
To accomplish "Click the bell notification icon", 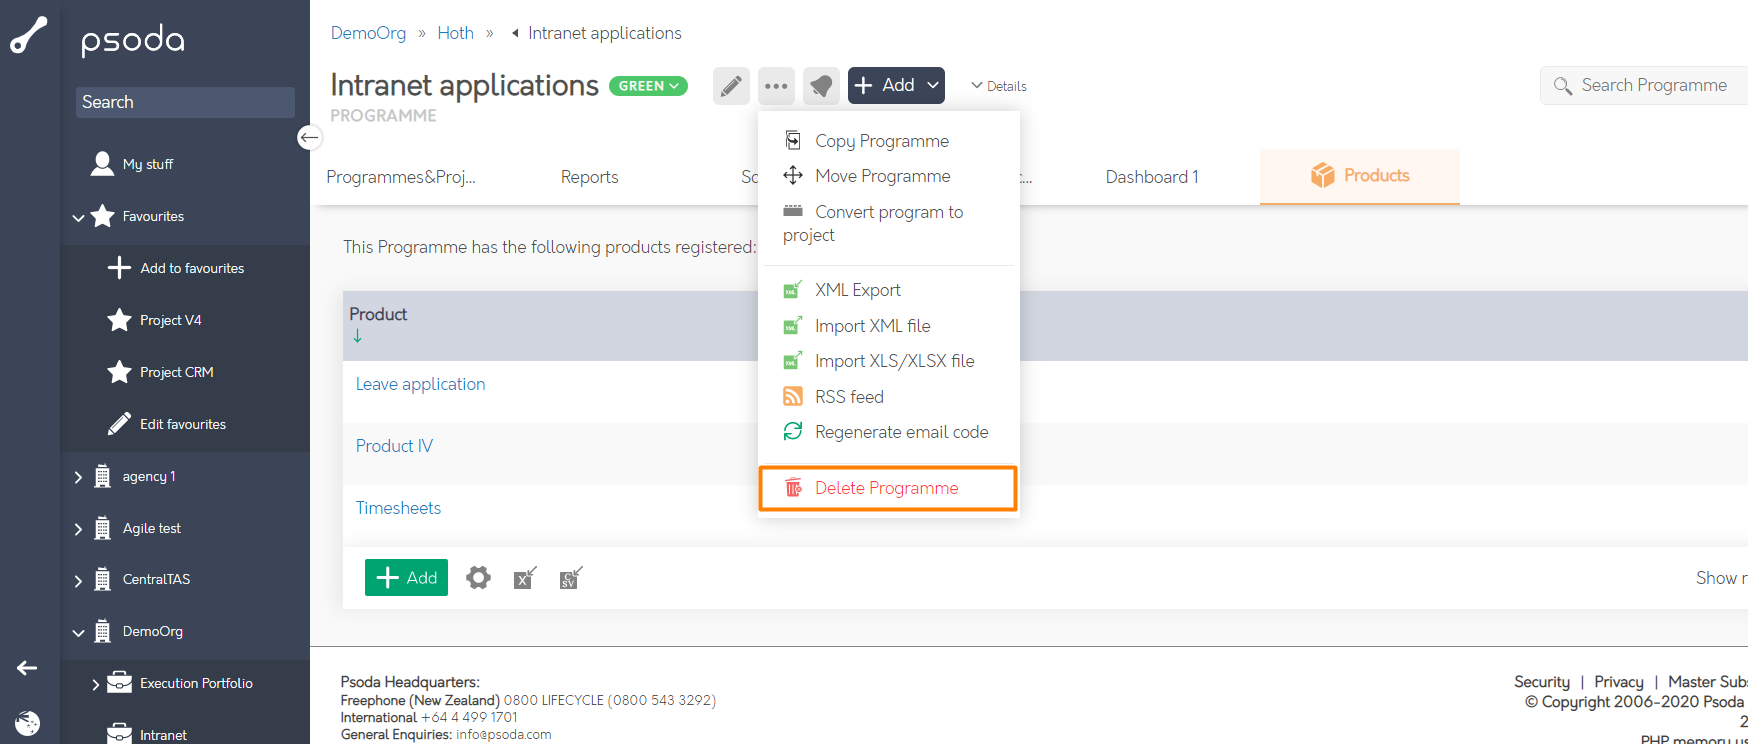I will (821, 86).
